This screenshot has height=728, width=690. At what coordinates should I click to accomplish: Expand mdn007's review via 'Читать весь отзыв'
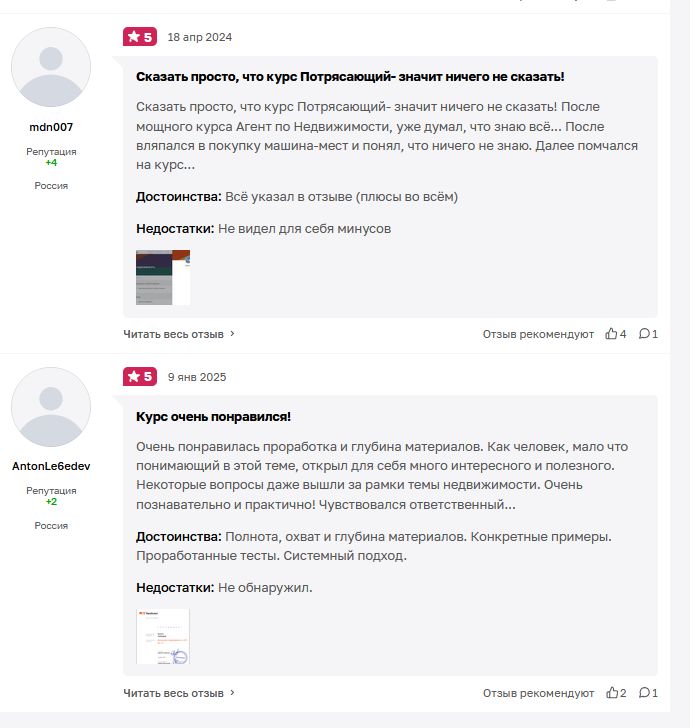(179, 334)
